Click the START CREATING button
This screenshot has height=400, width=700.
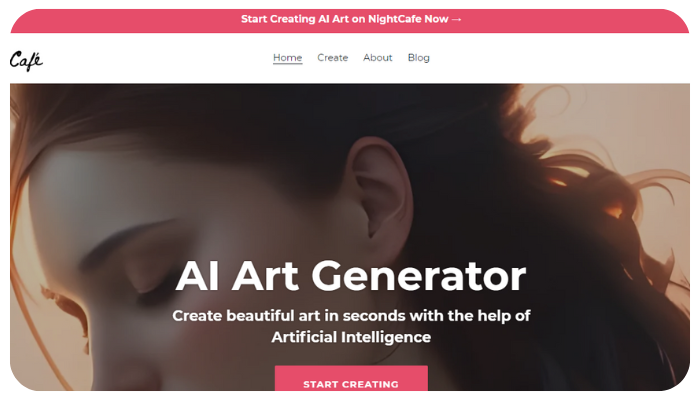(351, 379)
